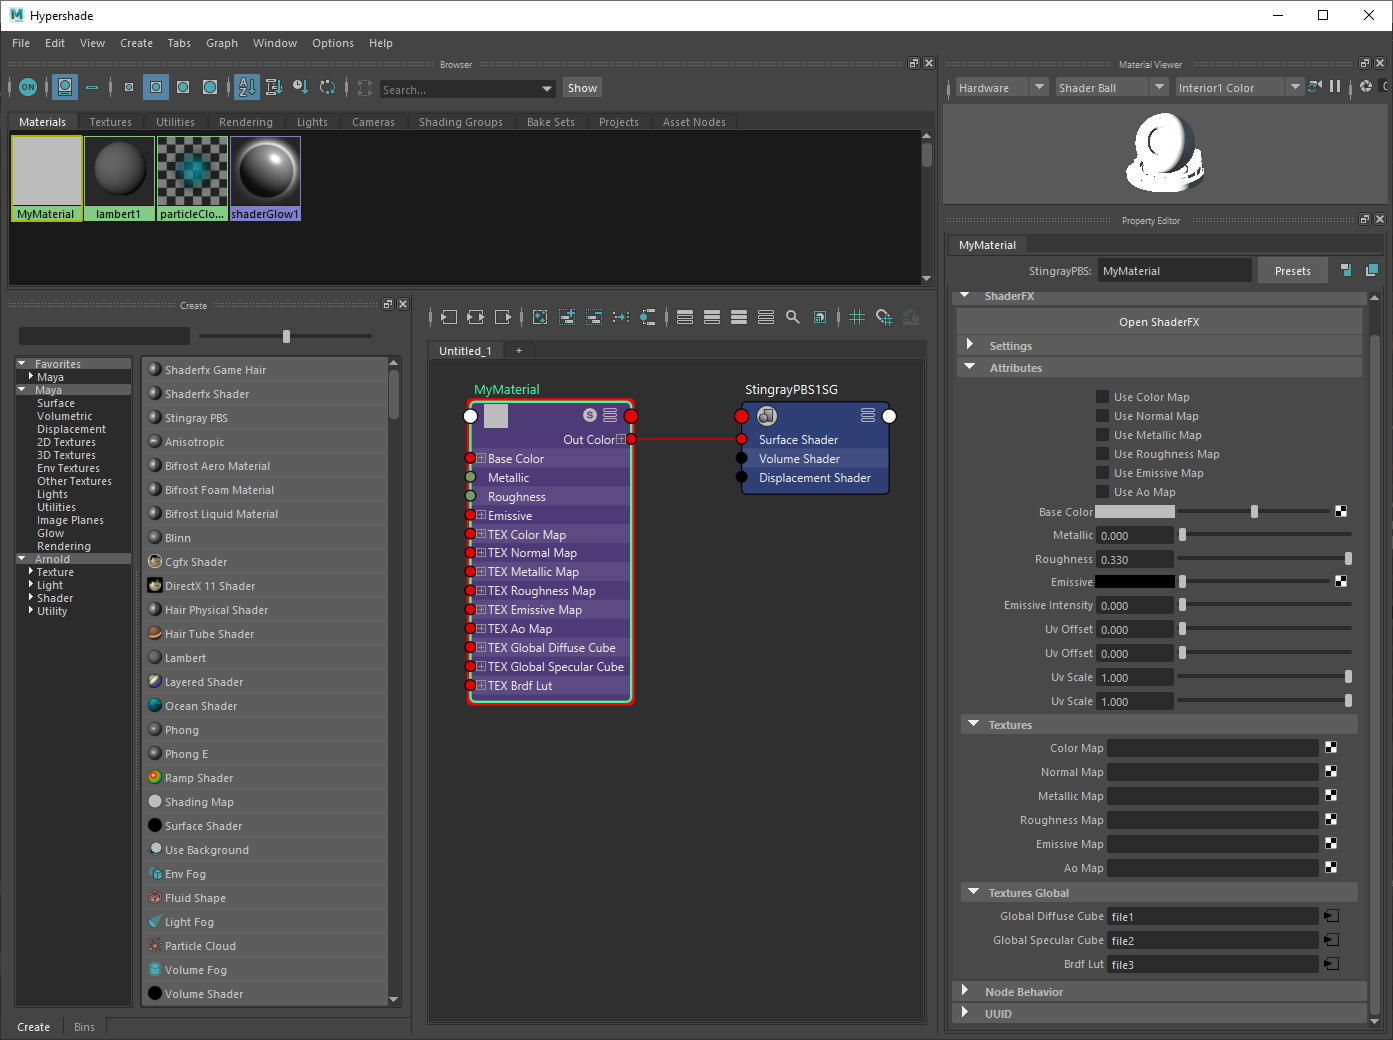Image resolution: width=1393 pixels, height=1040 pixels.
Task: Enable the Use Color Map checkbox
Action: pyautogui.click(x=1102, y=397)
